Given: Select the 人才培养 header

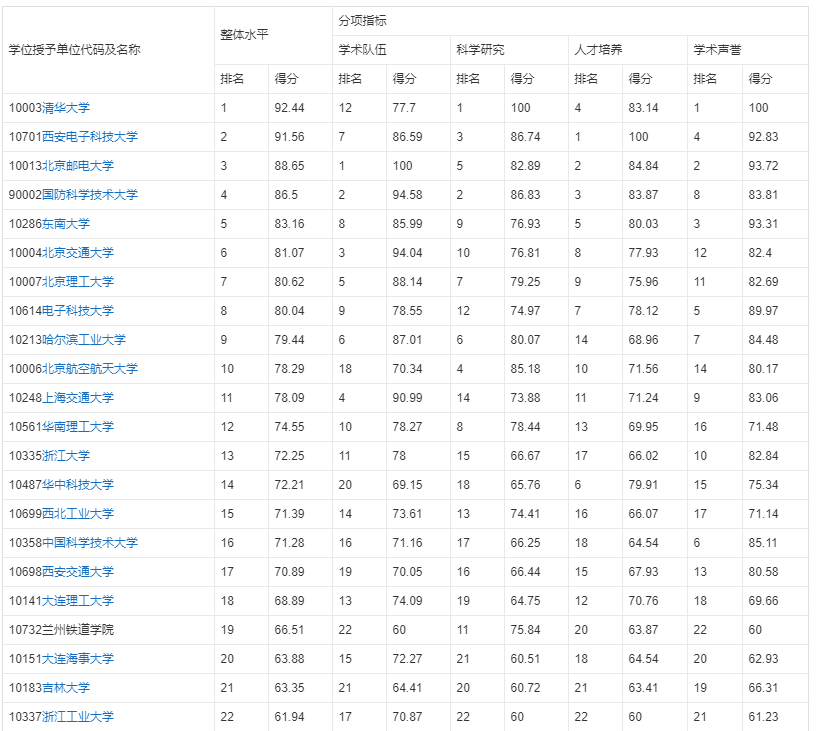Looking at the screenshot, I should 598,50.
